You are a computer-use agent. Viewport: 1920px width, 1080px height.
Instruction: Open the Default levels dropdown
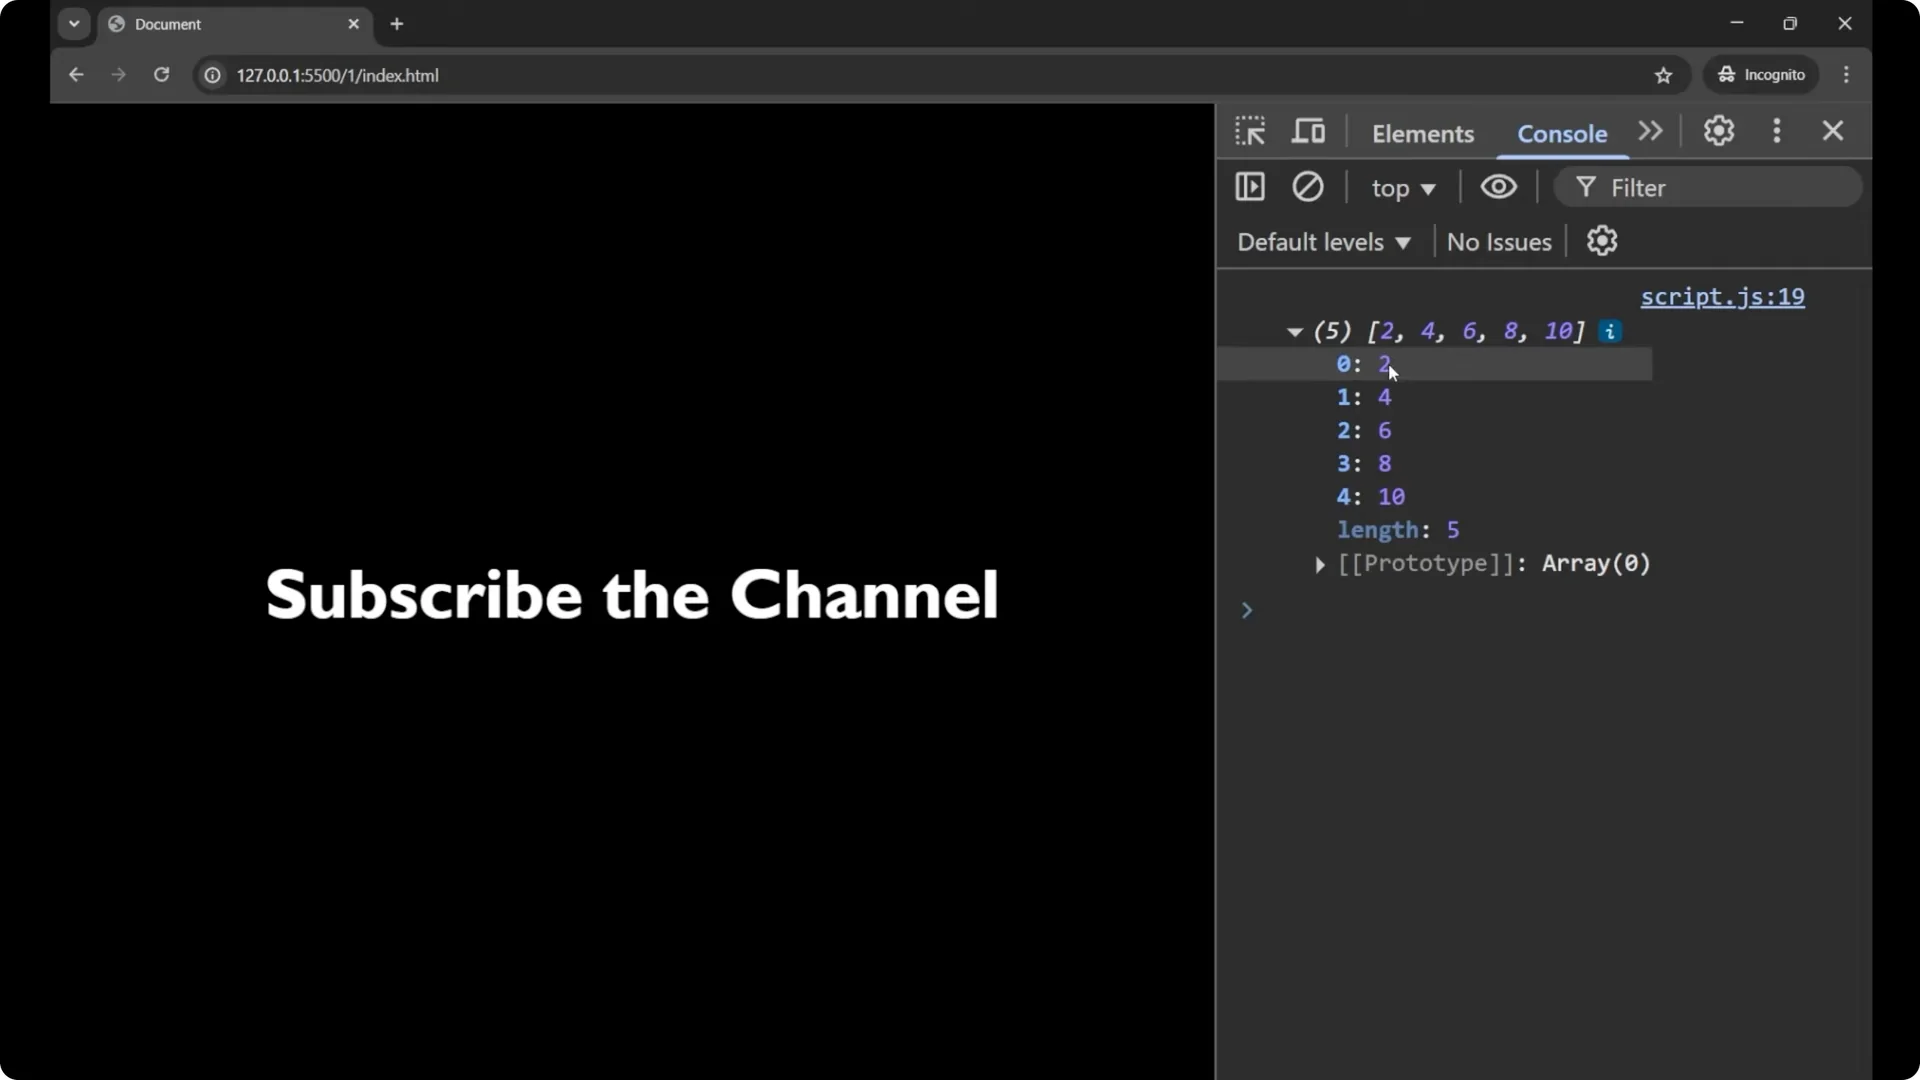tap(1323, 241)
